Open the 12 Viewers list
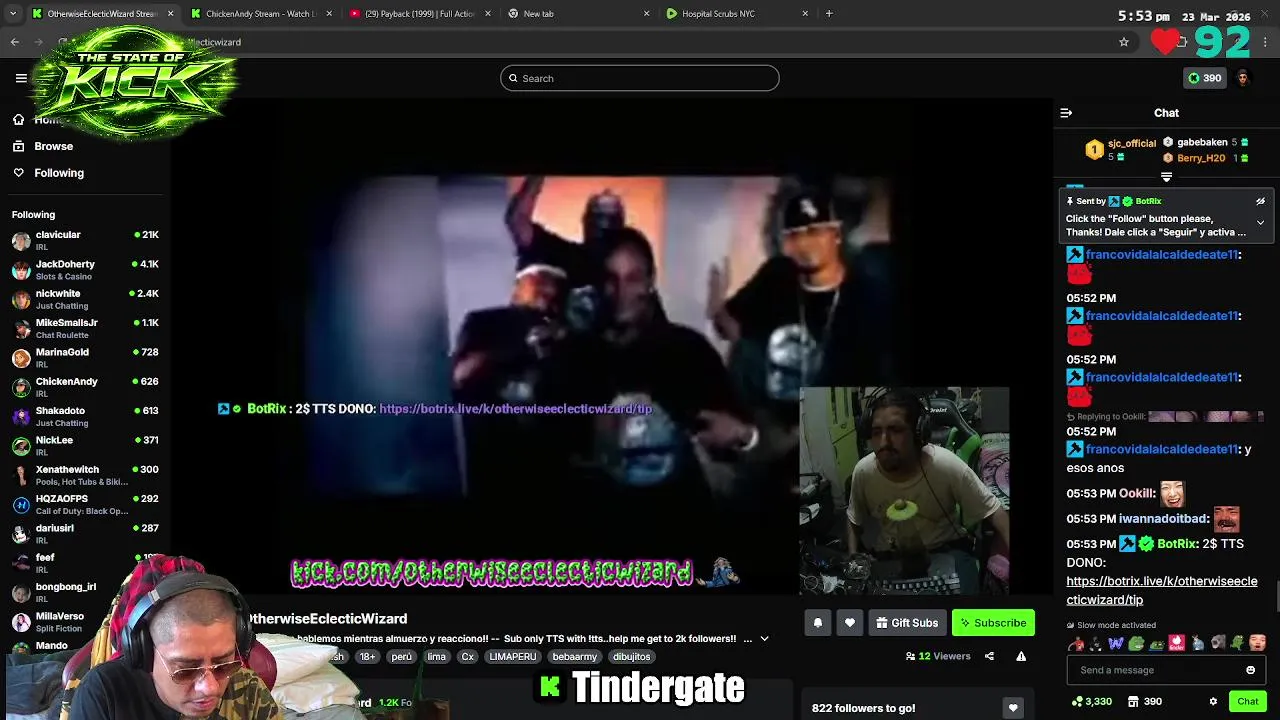 [938, 656]
